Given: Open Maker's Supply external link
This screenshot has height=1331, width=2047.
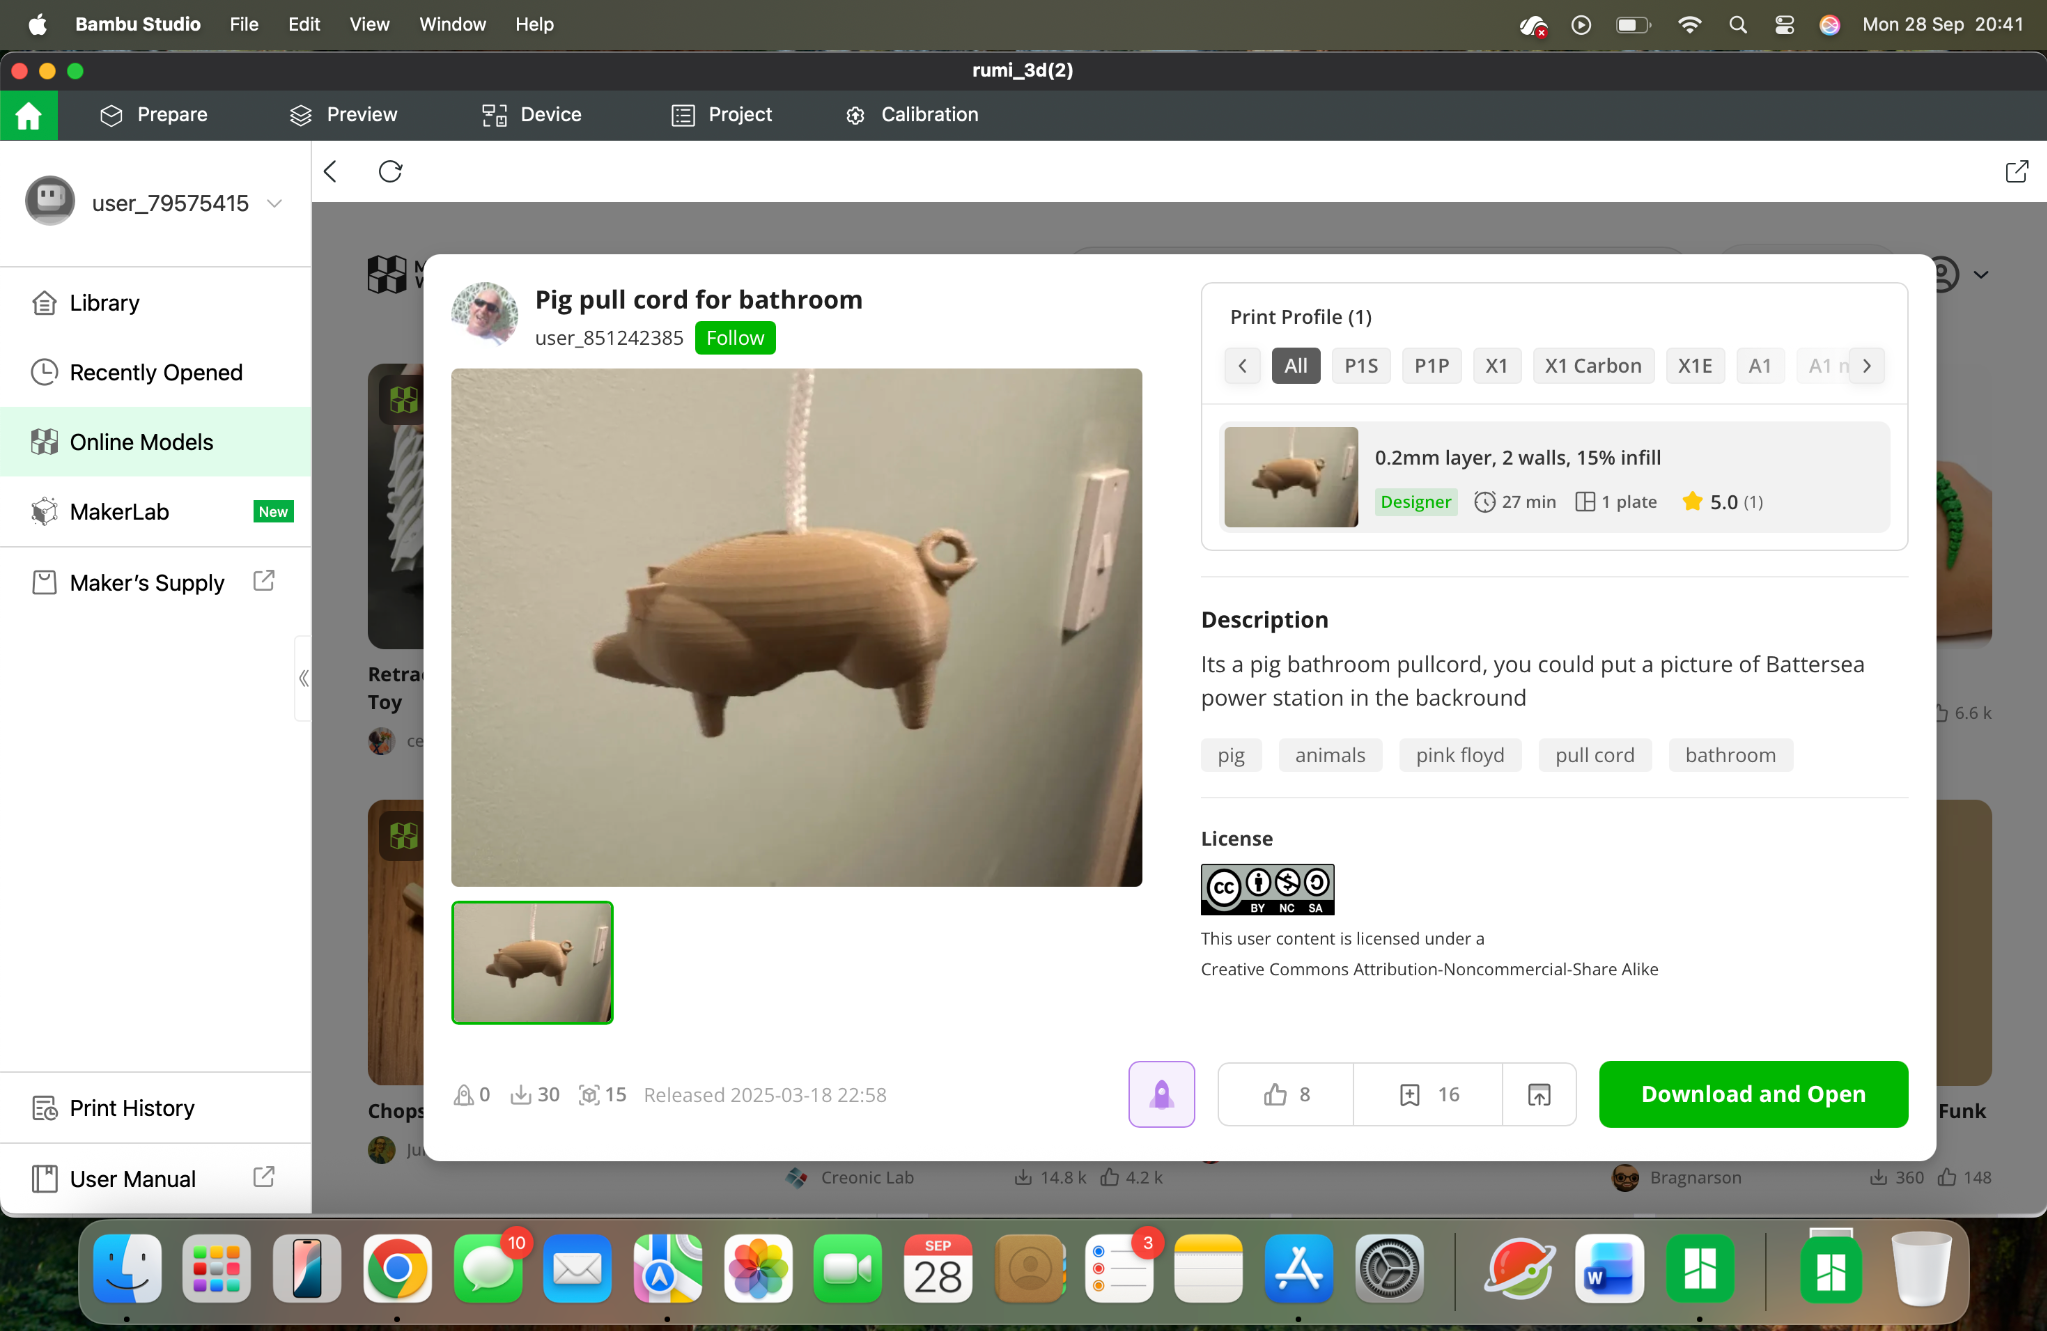Looking at the screenshot, I should point(156,583).
